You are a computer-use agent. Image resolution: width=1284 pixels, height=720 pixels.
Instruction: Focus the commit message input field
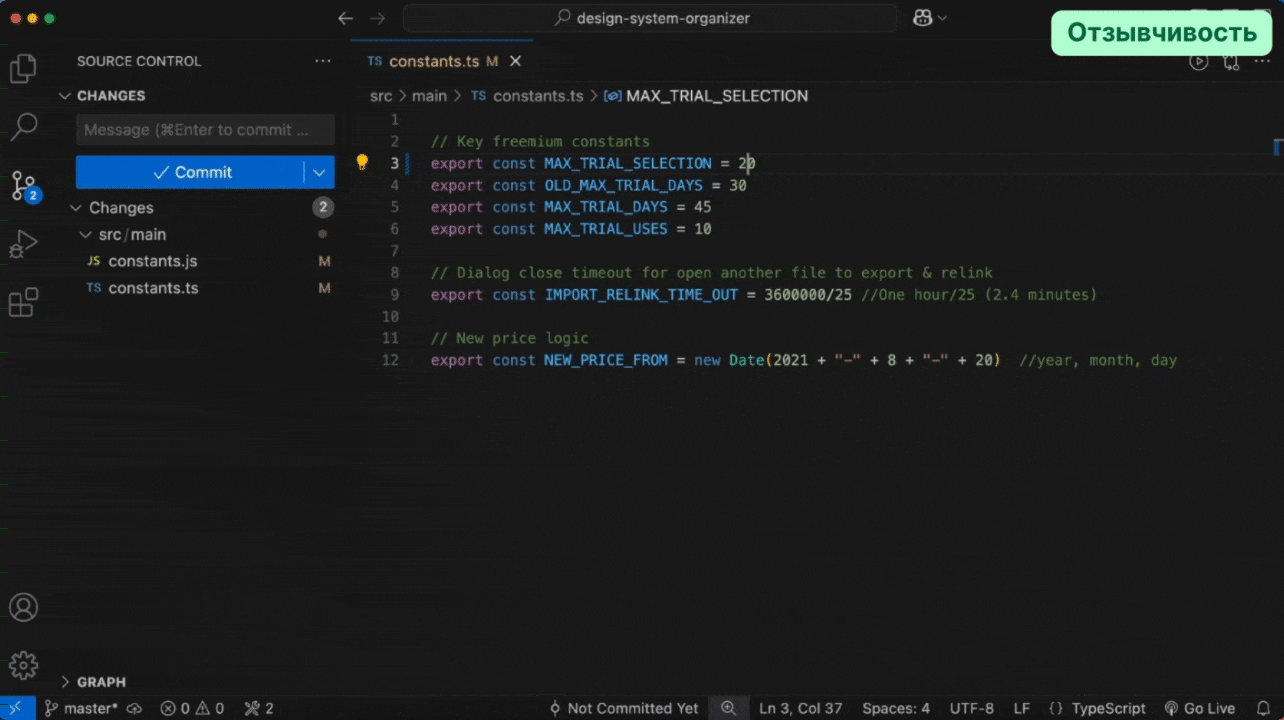coord(205,130)
